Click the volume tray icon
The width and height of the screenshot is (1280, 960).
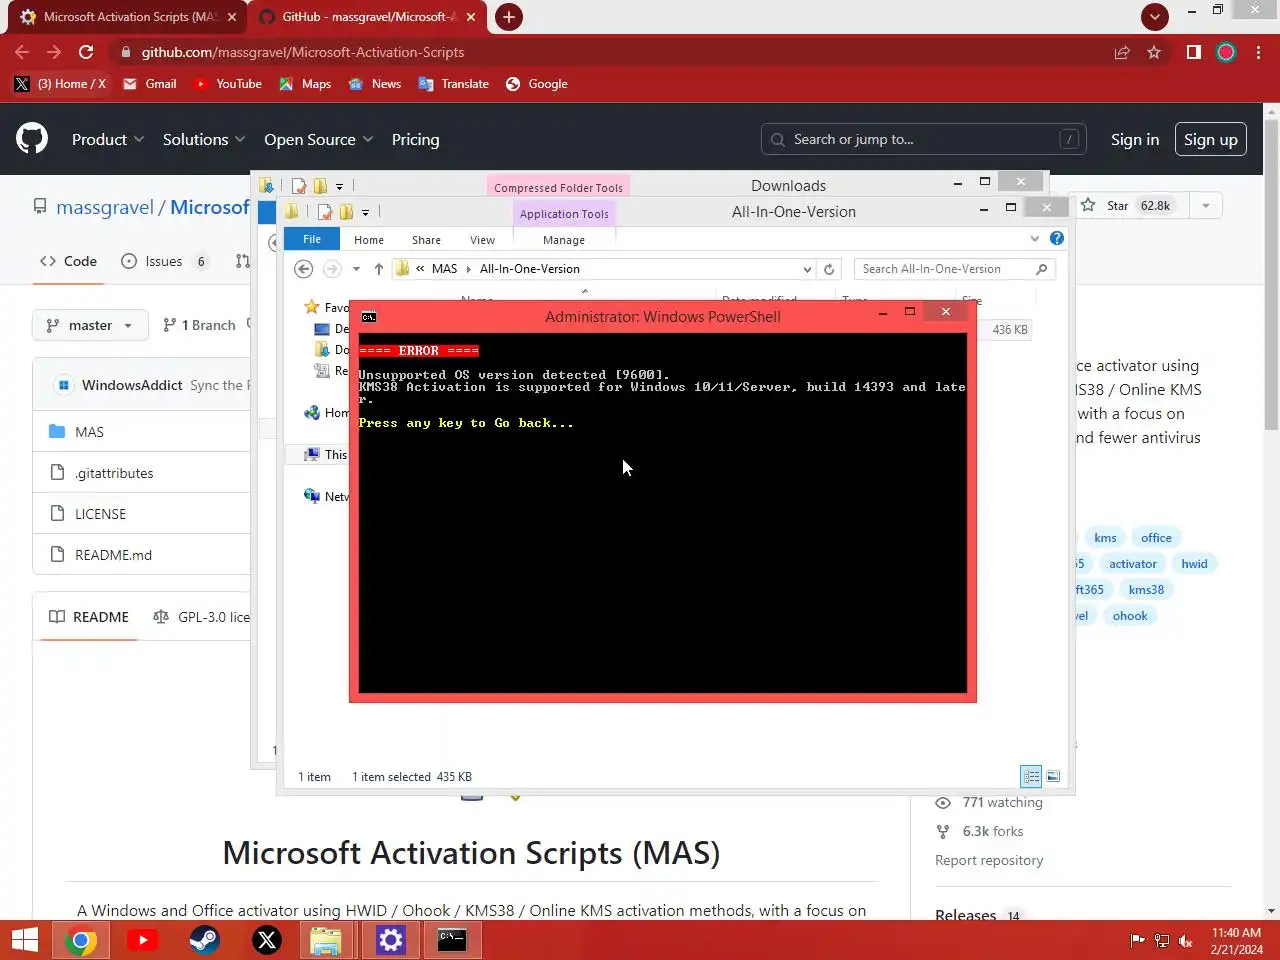tap(1186, 940)
